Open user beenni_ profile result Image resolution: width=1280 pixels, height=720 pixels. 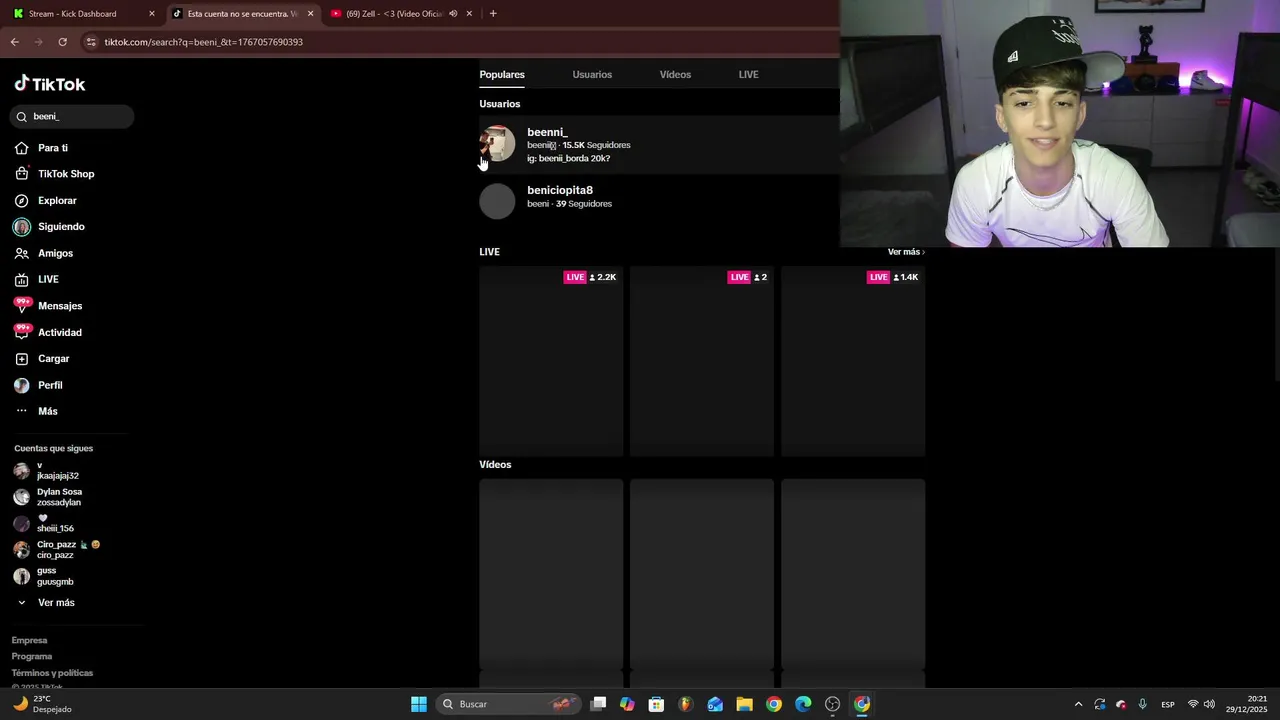tap(659, 145)
